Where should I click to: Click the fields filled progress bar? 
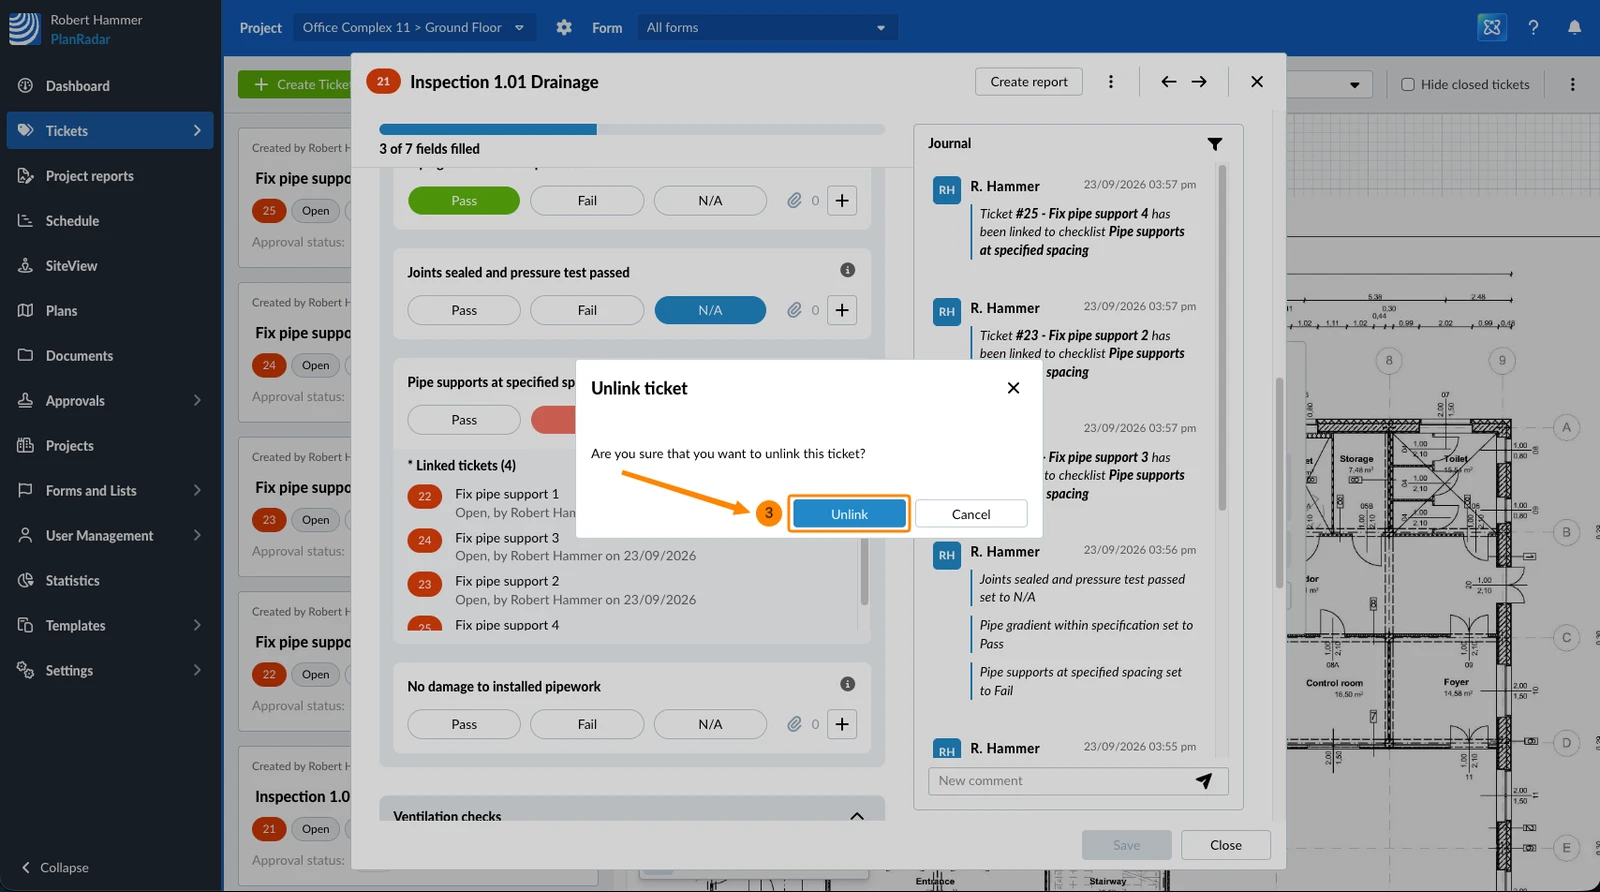[632, 129]
